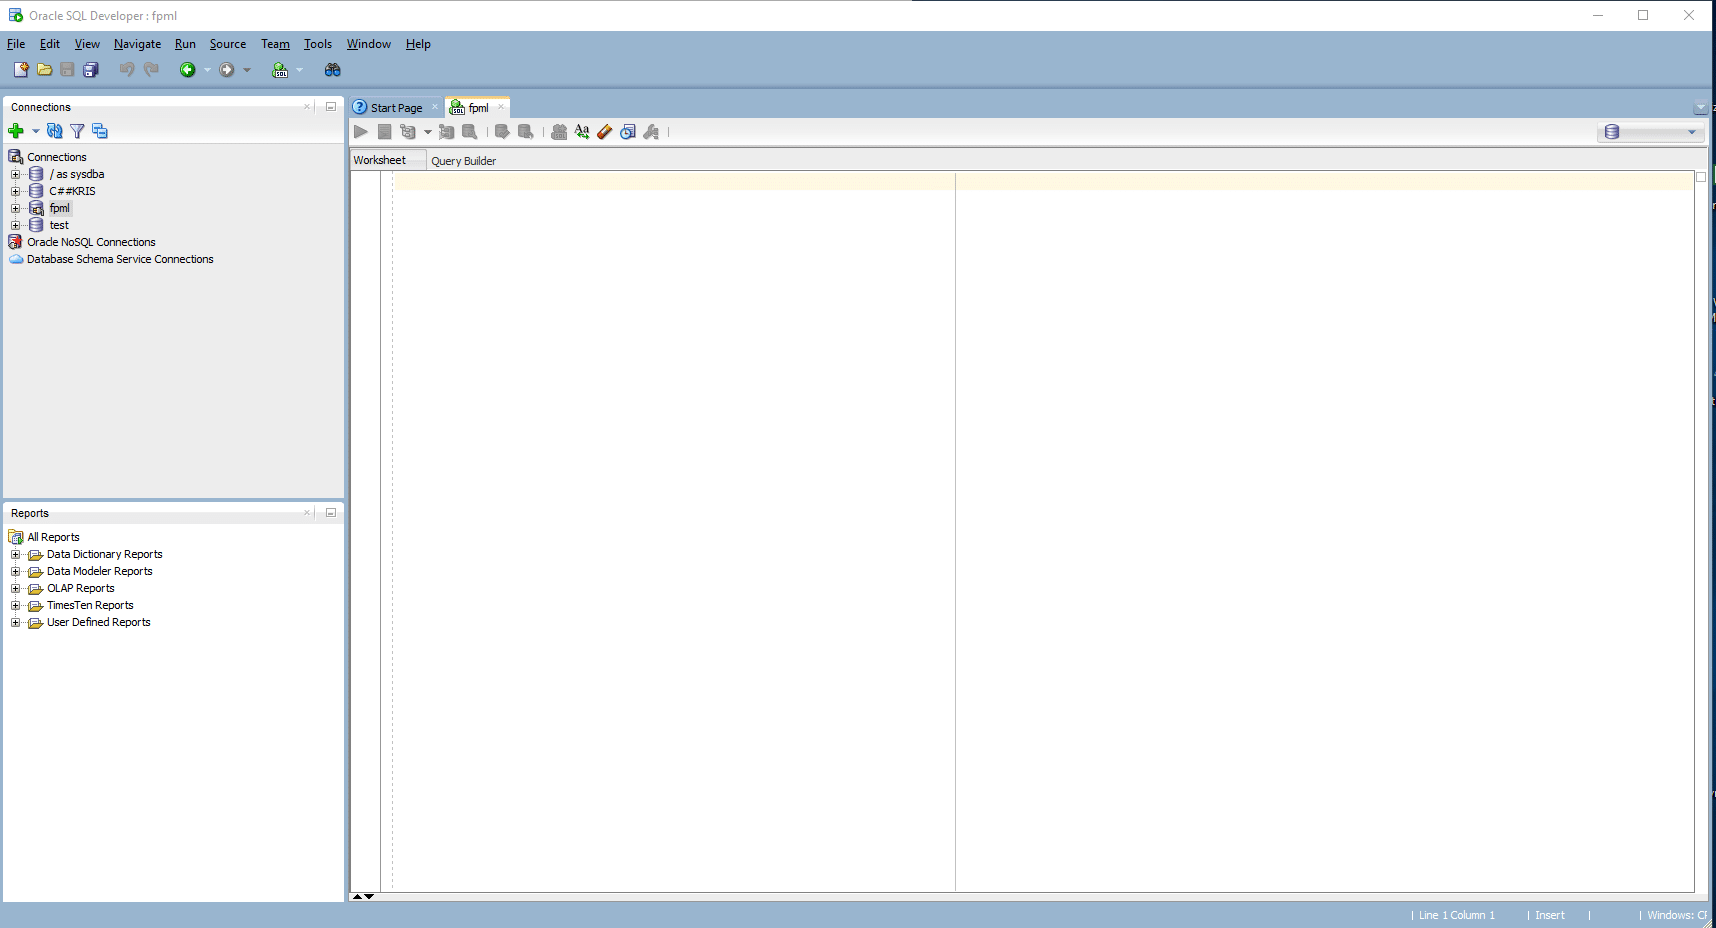Add a new connection with green plus

(x=16, y=131)
